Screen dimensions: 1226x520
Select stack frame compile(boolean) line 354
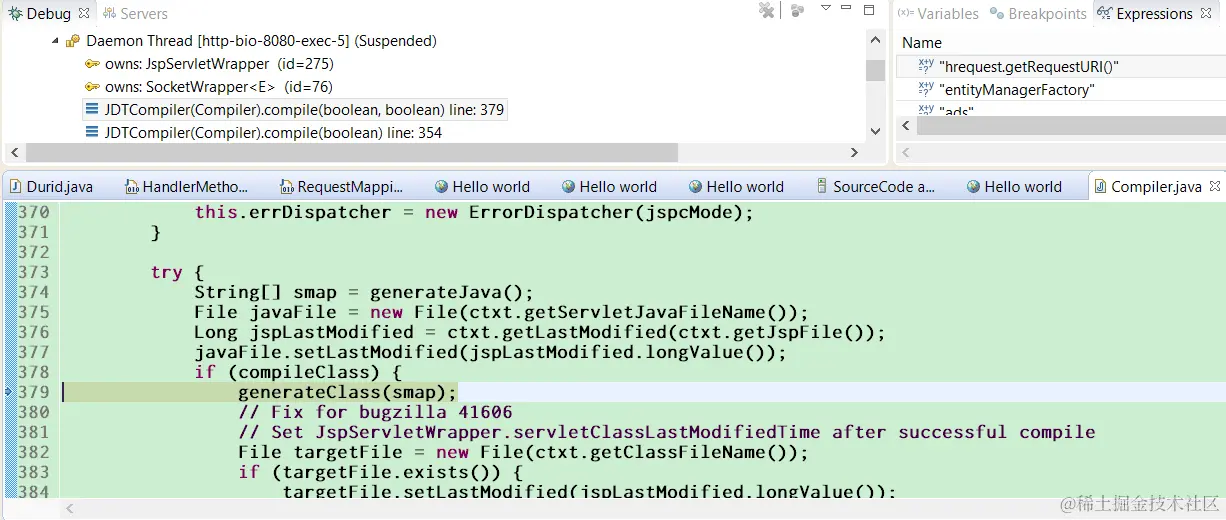coord(273,133)
